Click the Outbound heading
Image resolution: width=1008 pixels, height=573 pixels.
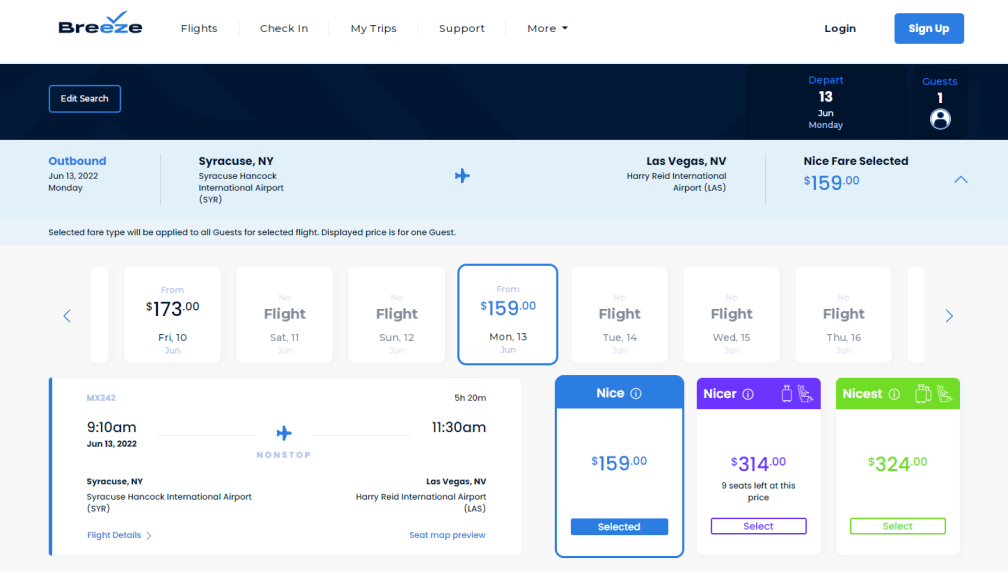coord(77,161)
